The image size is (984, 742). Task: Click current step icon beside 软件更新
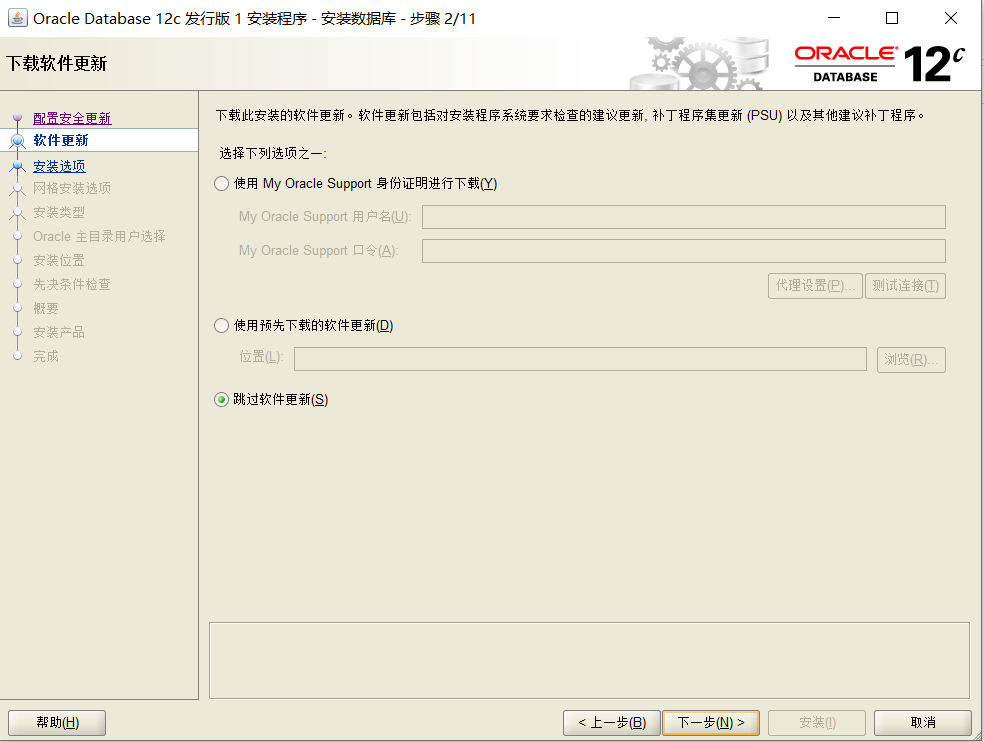click(18, 140)
